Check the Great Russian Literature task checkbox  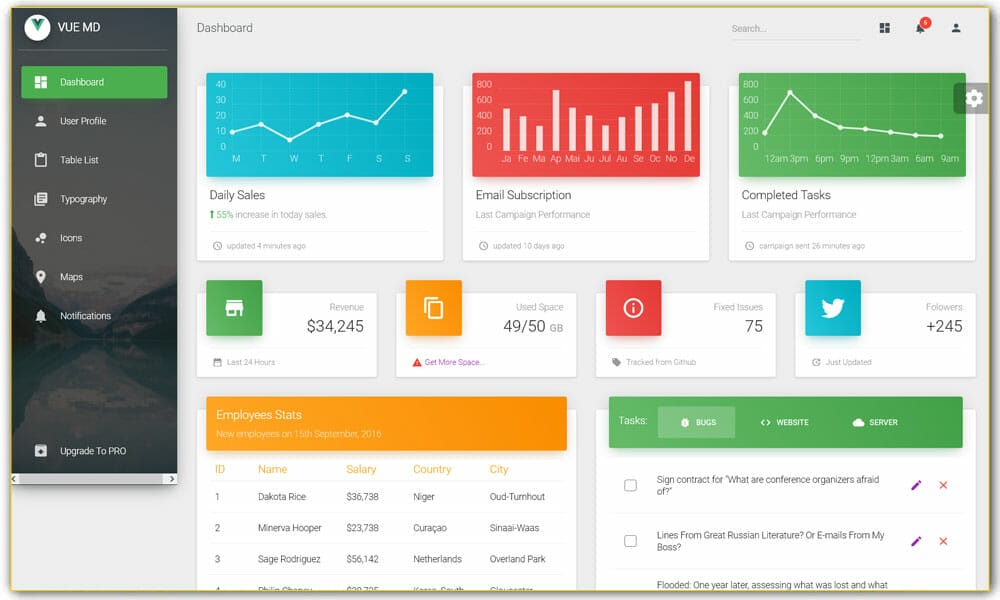click(630, 541)
